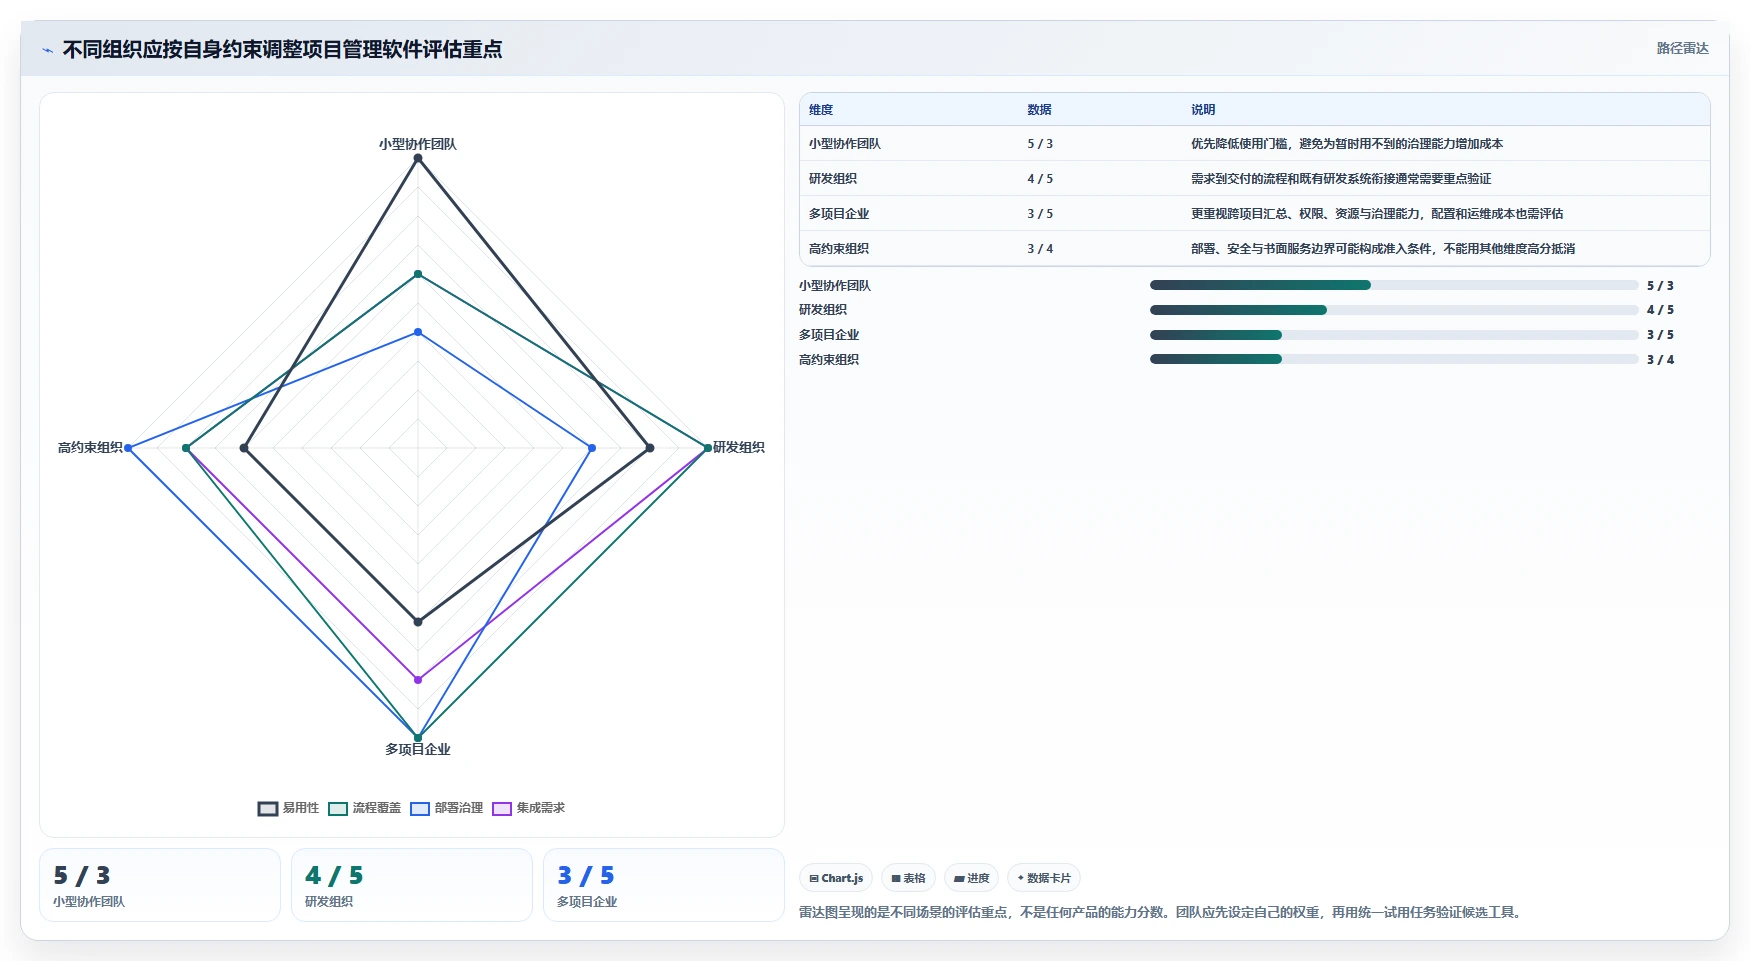Open the 路径雷达 label at top right

pos(1682,48)
